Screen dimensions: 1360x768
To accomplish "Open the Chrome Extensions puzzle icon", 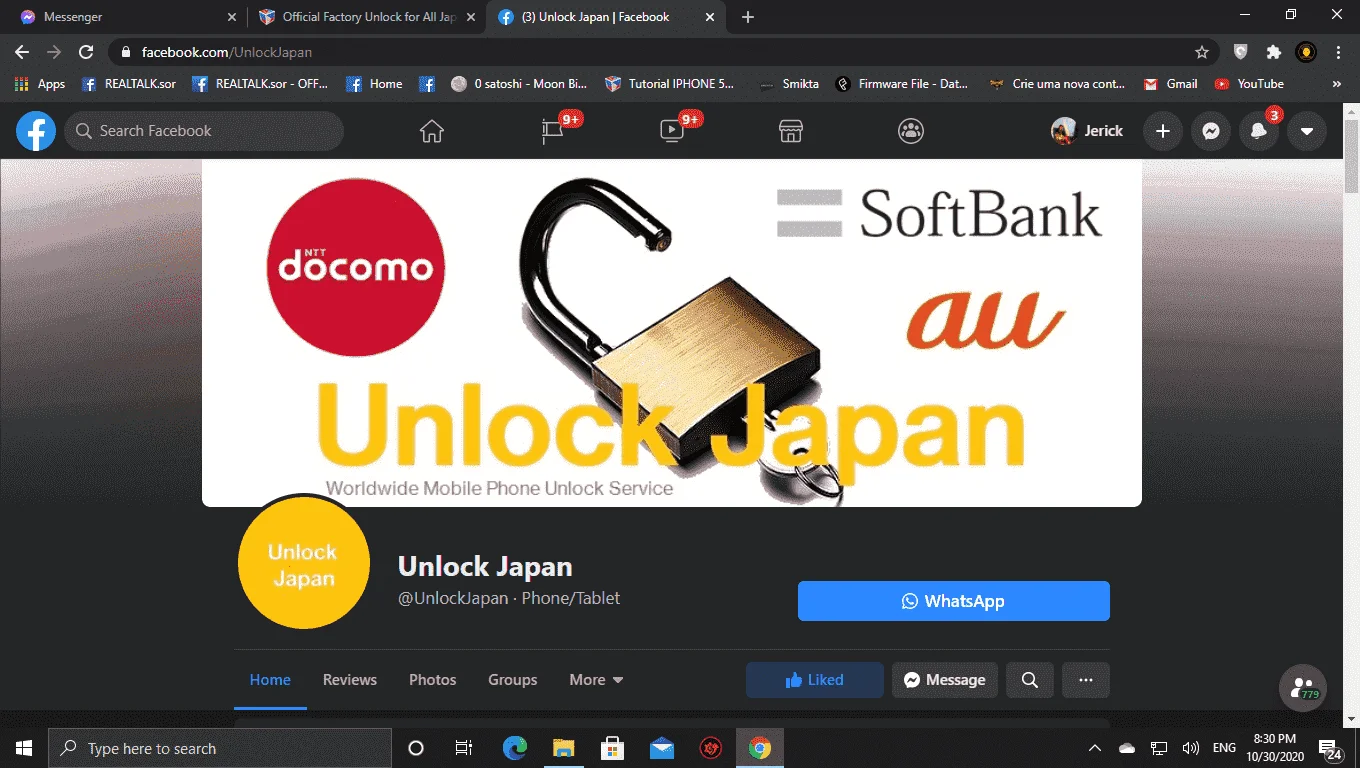I will 1273,52.
